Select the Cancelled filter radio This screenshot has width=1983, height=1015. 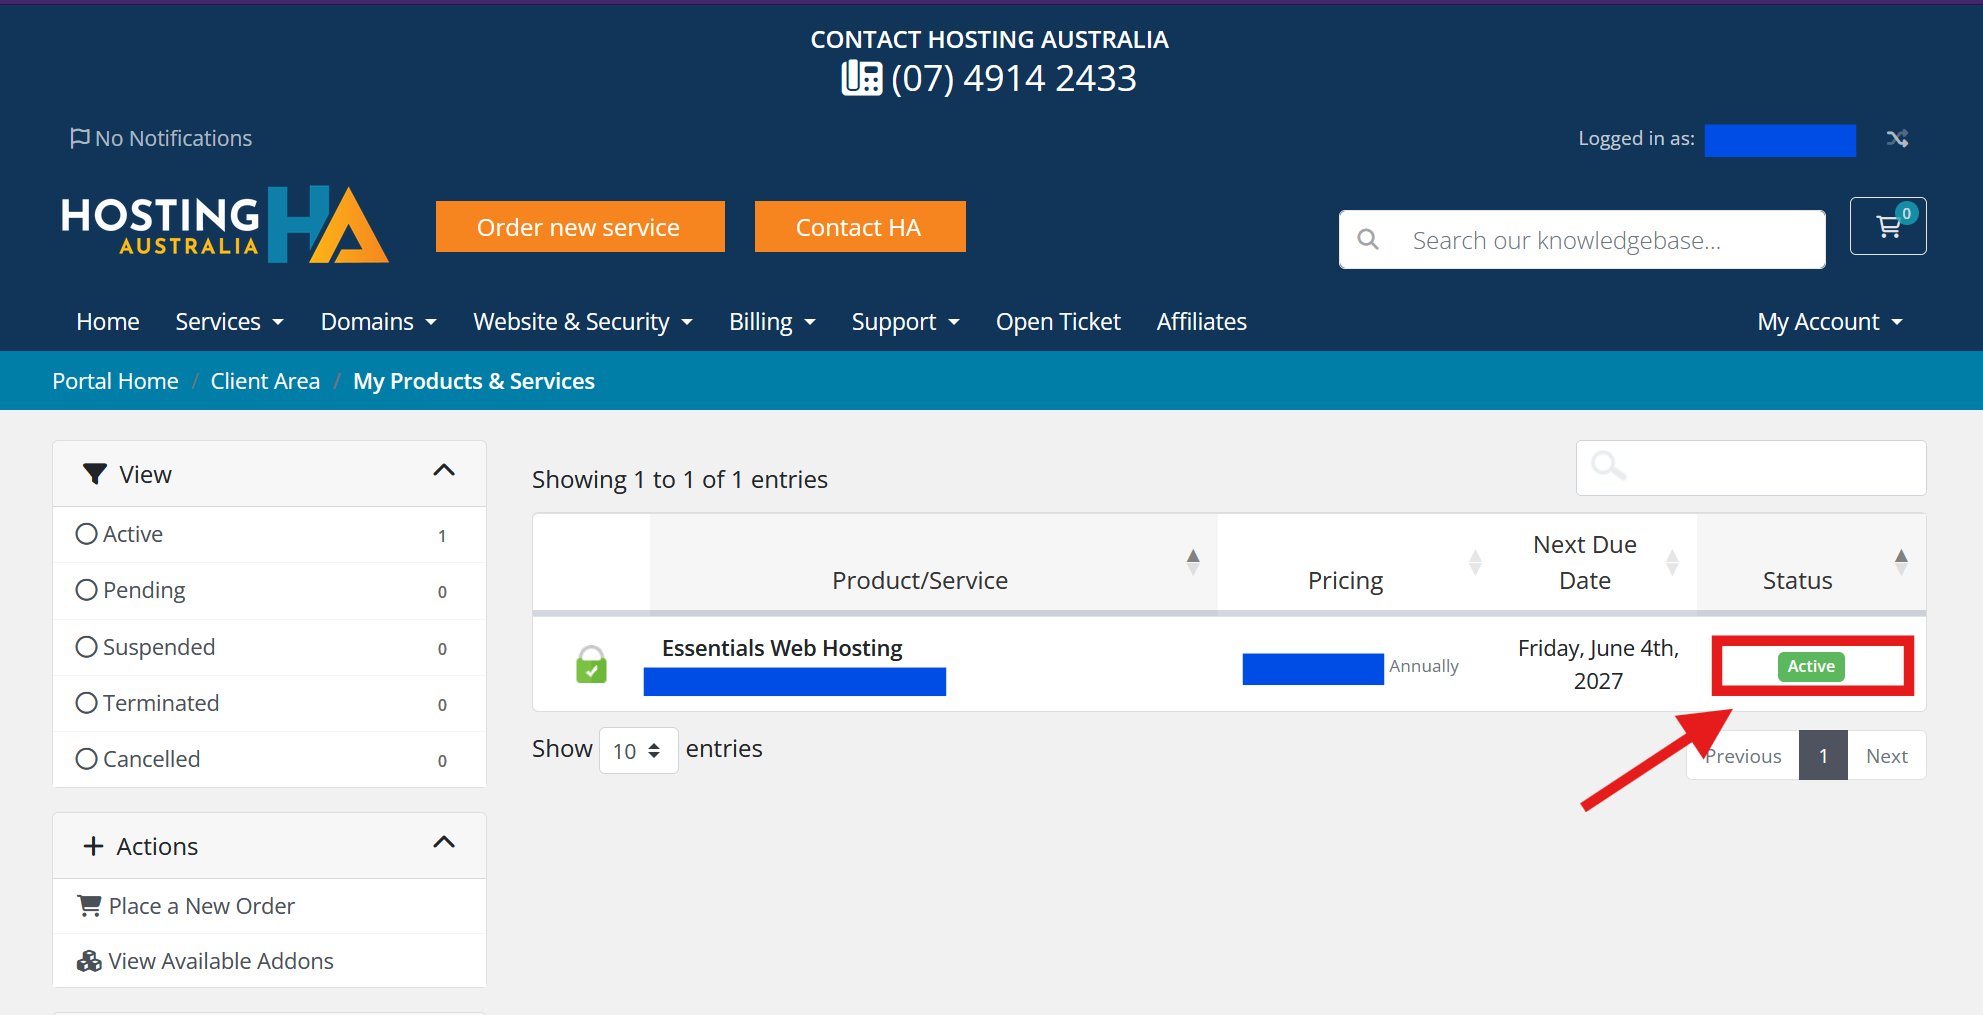click(x=87, y=759)
